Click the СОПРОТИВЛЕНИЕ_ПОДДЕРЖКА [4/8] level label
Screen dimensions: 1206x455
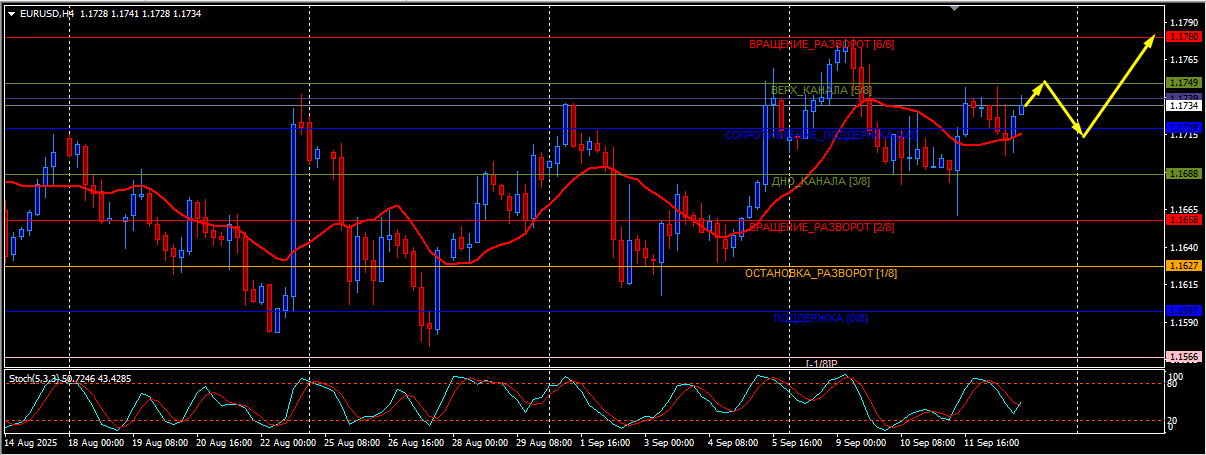(x=821, y=135)
